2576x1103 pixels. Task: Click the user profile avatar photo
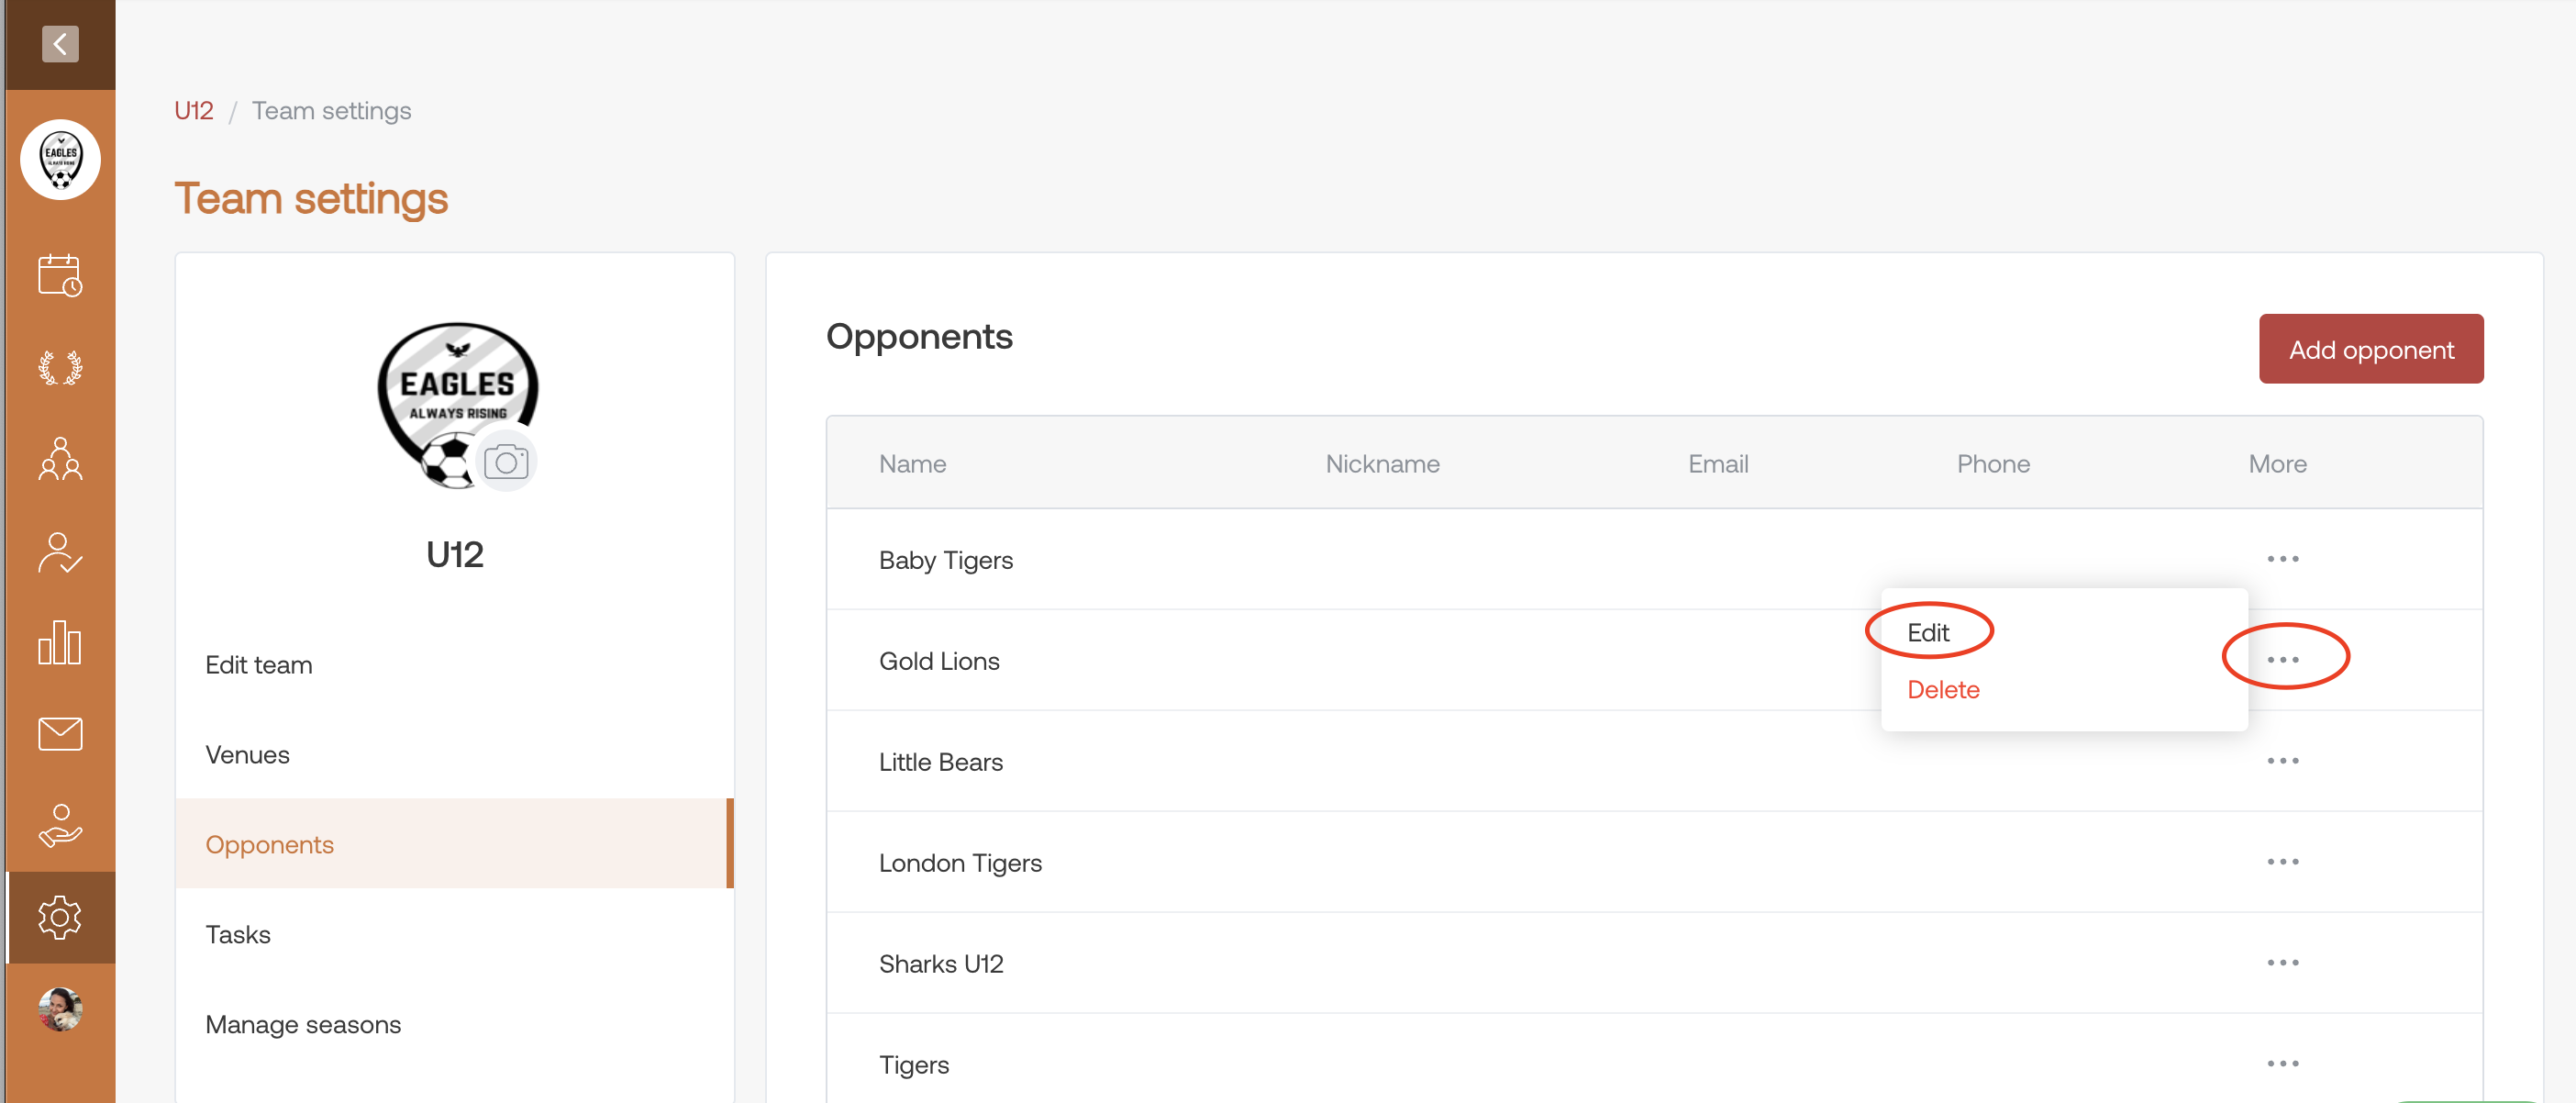pos(60,1008)
